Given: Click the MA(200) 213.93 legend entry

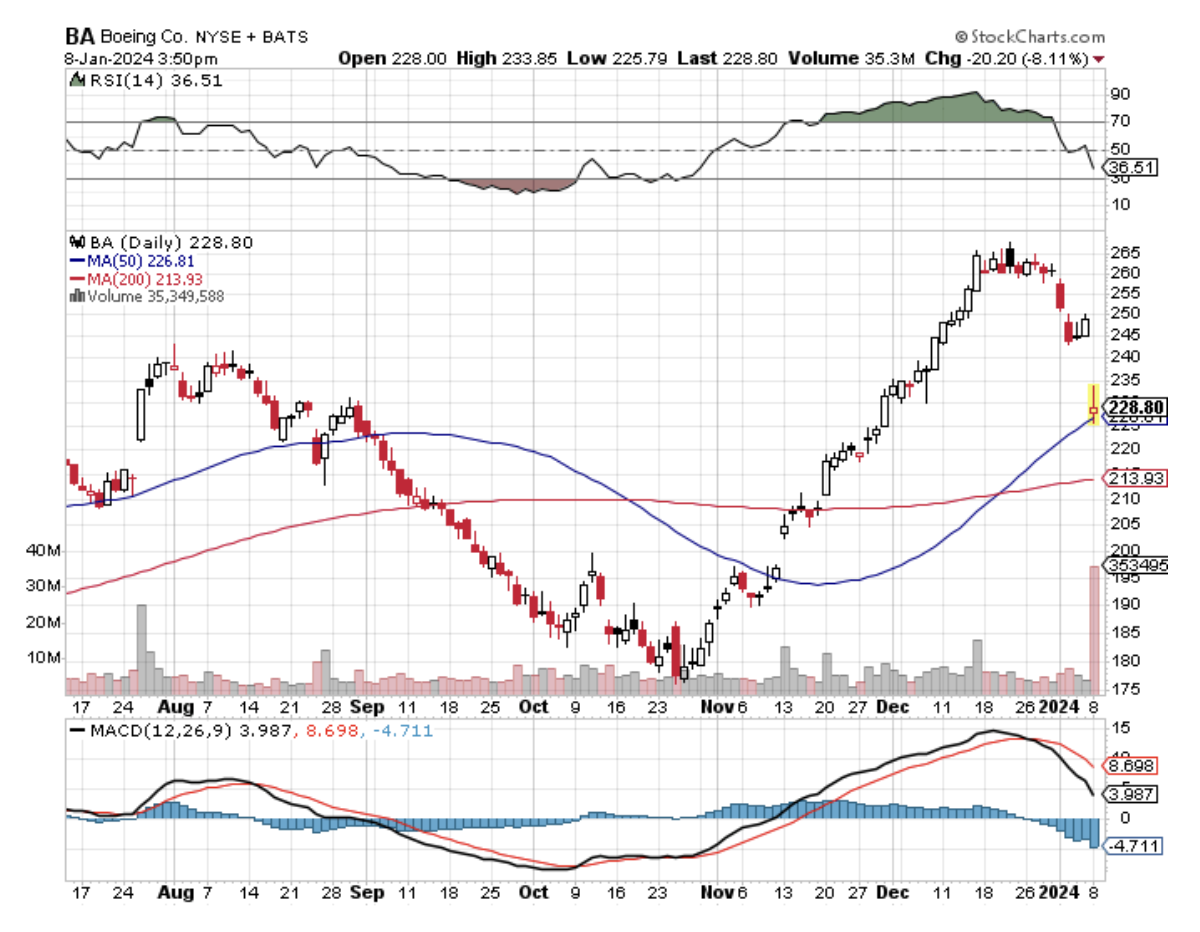Looking at the screenshot, I should coord(143,278).
